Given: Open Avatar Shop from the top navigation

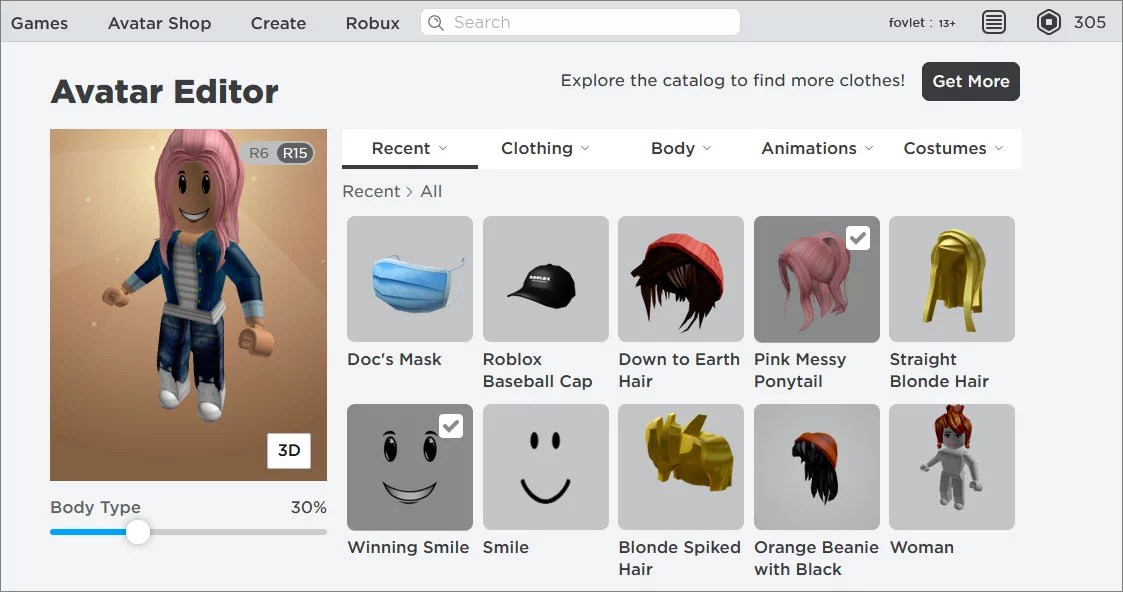Looking at the screenshot, I should pyautogui.click(x=159, y=22).
